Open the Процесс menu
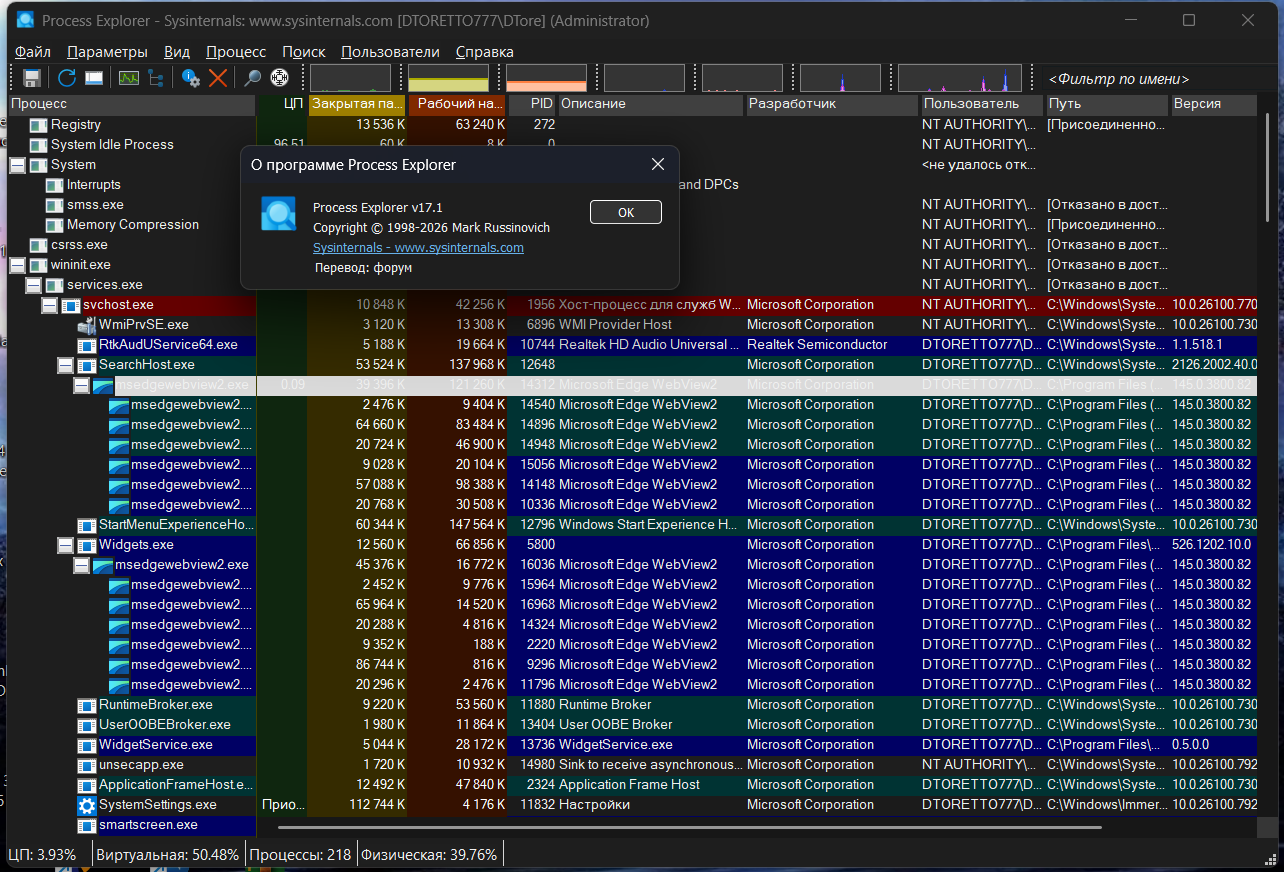This screenshot has height=872, width=1284. point(236,52)
